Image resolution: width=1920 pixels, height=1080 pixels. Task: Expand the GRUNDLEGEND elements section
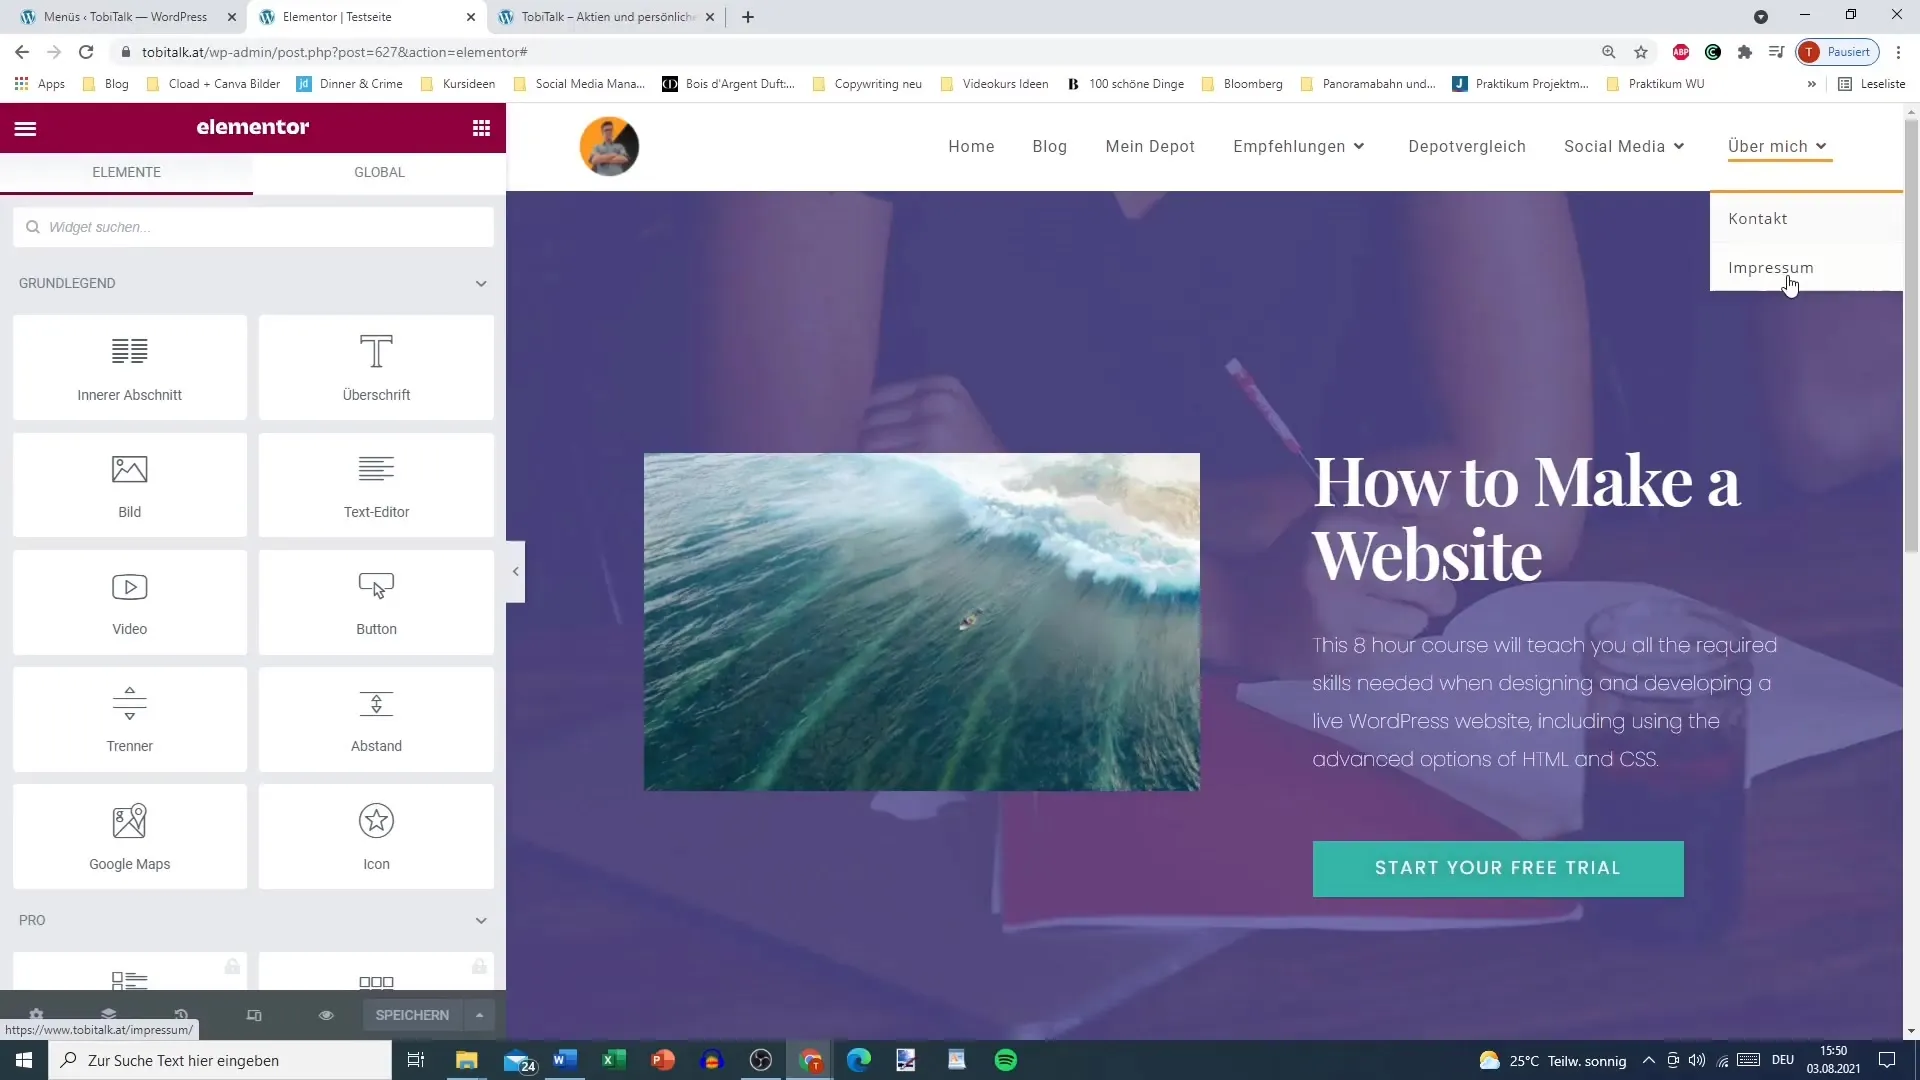(x=483, y=282)
